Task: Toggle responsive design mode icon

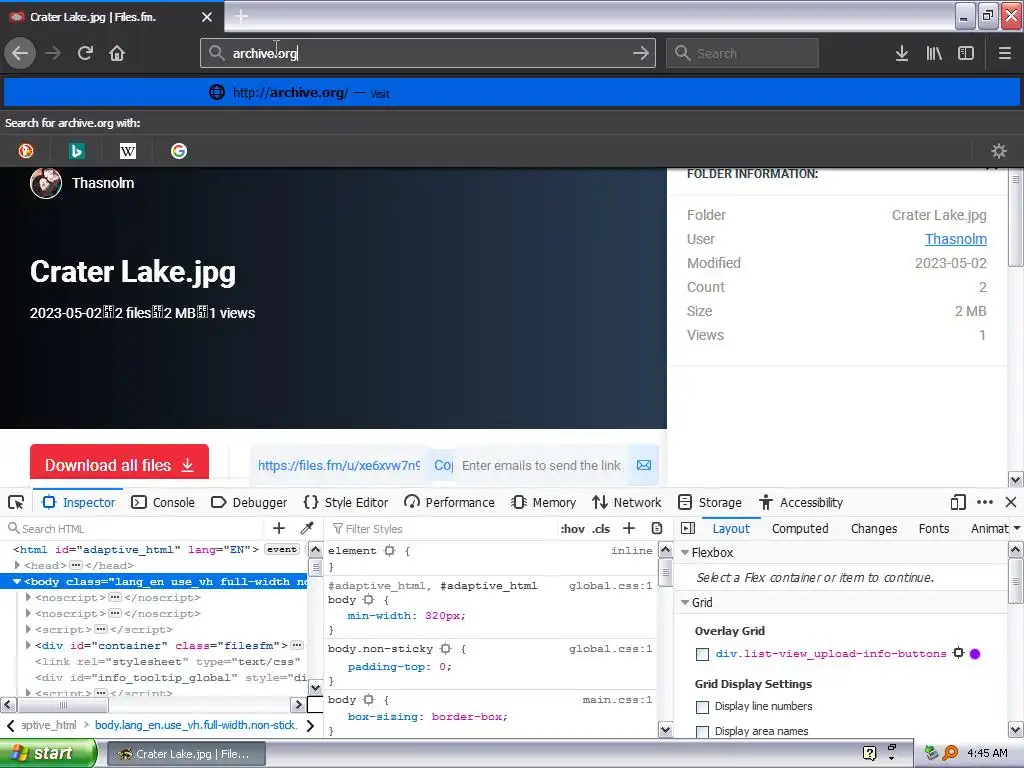Action: tap(958, 502)
